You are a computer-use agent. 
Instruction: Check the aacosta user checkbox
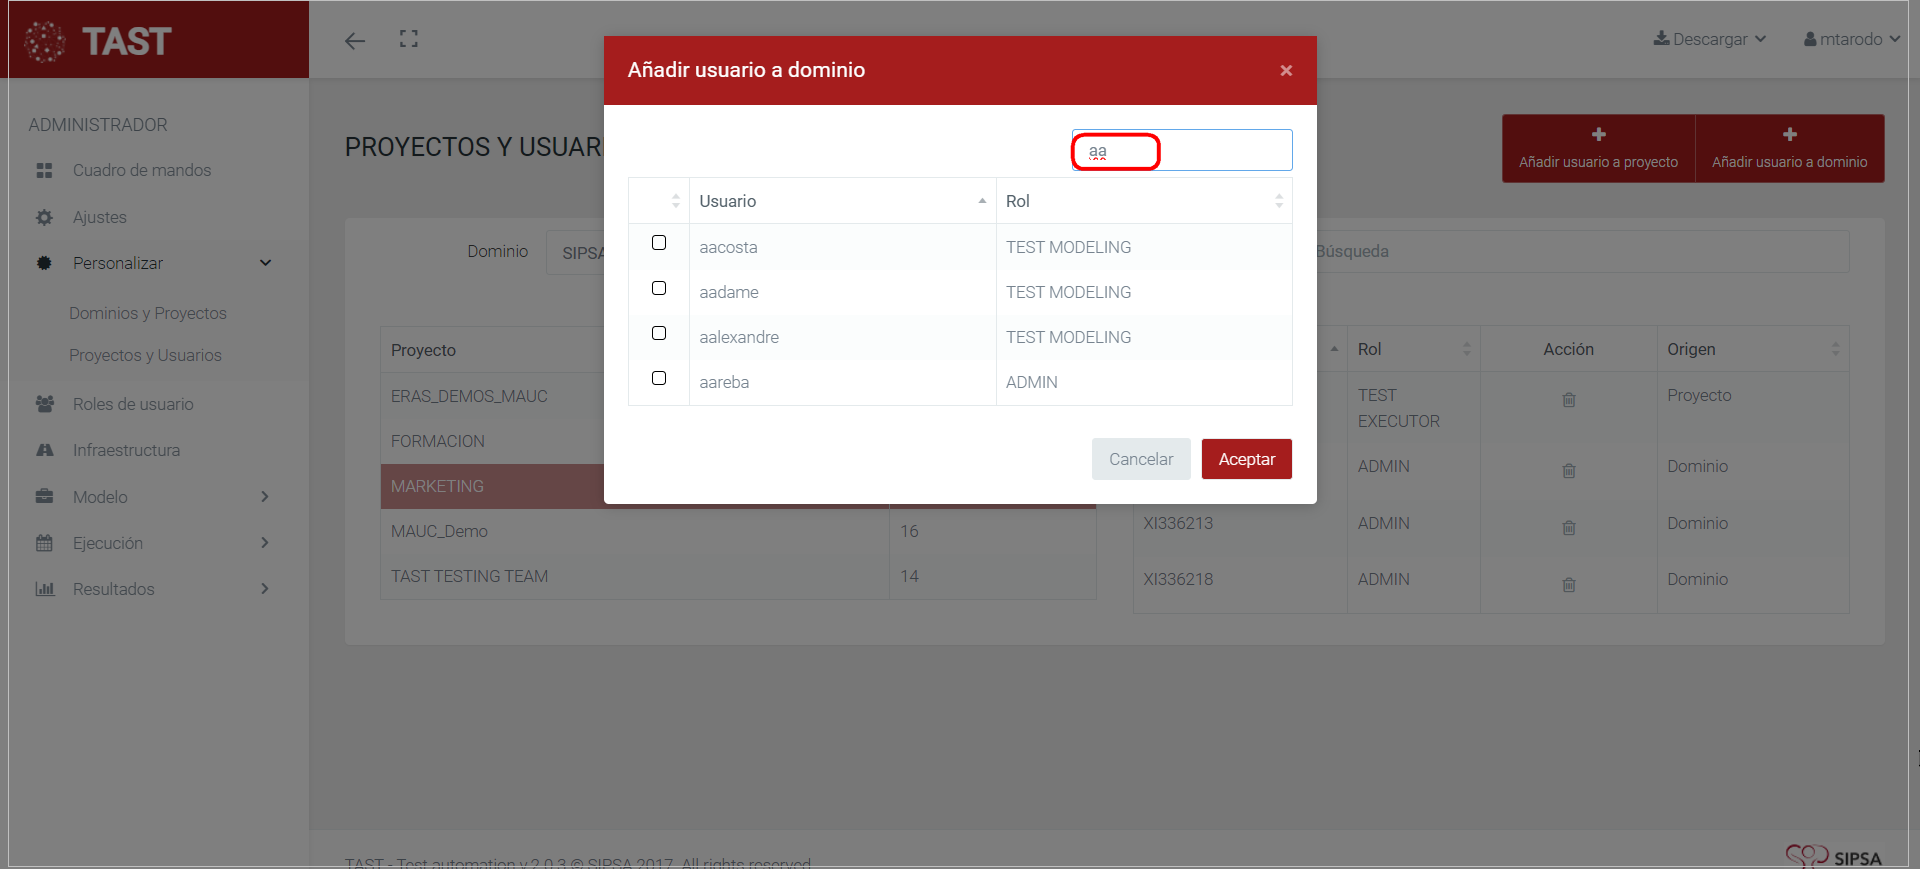coord(659,243)
